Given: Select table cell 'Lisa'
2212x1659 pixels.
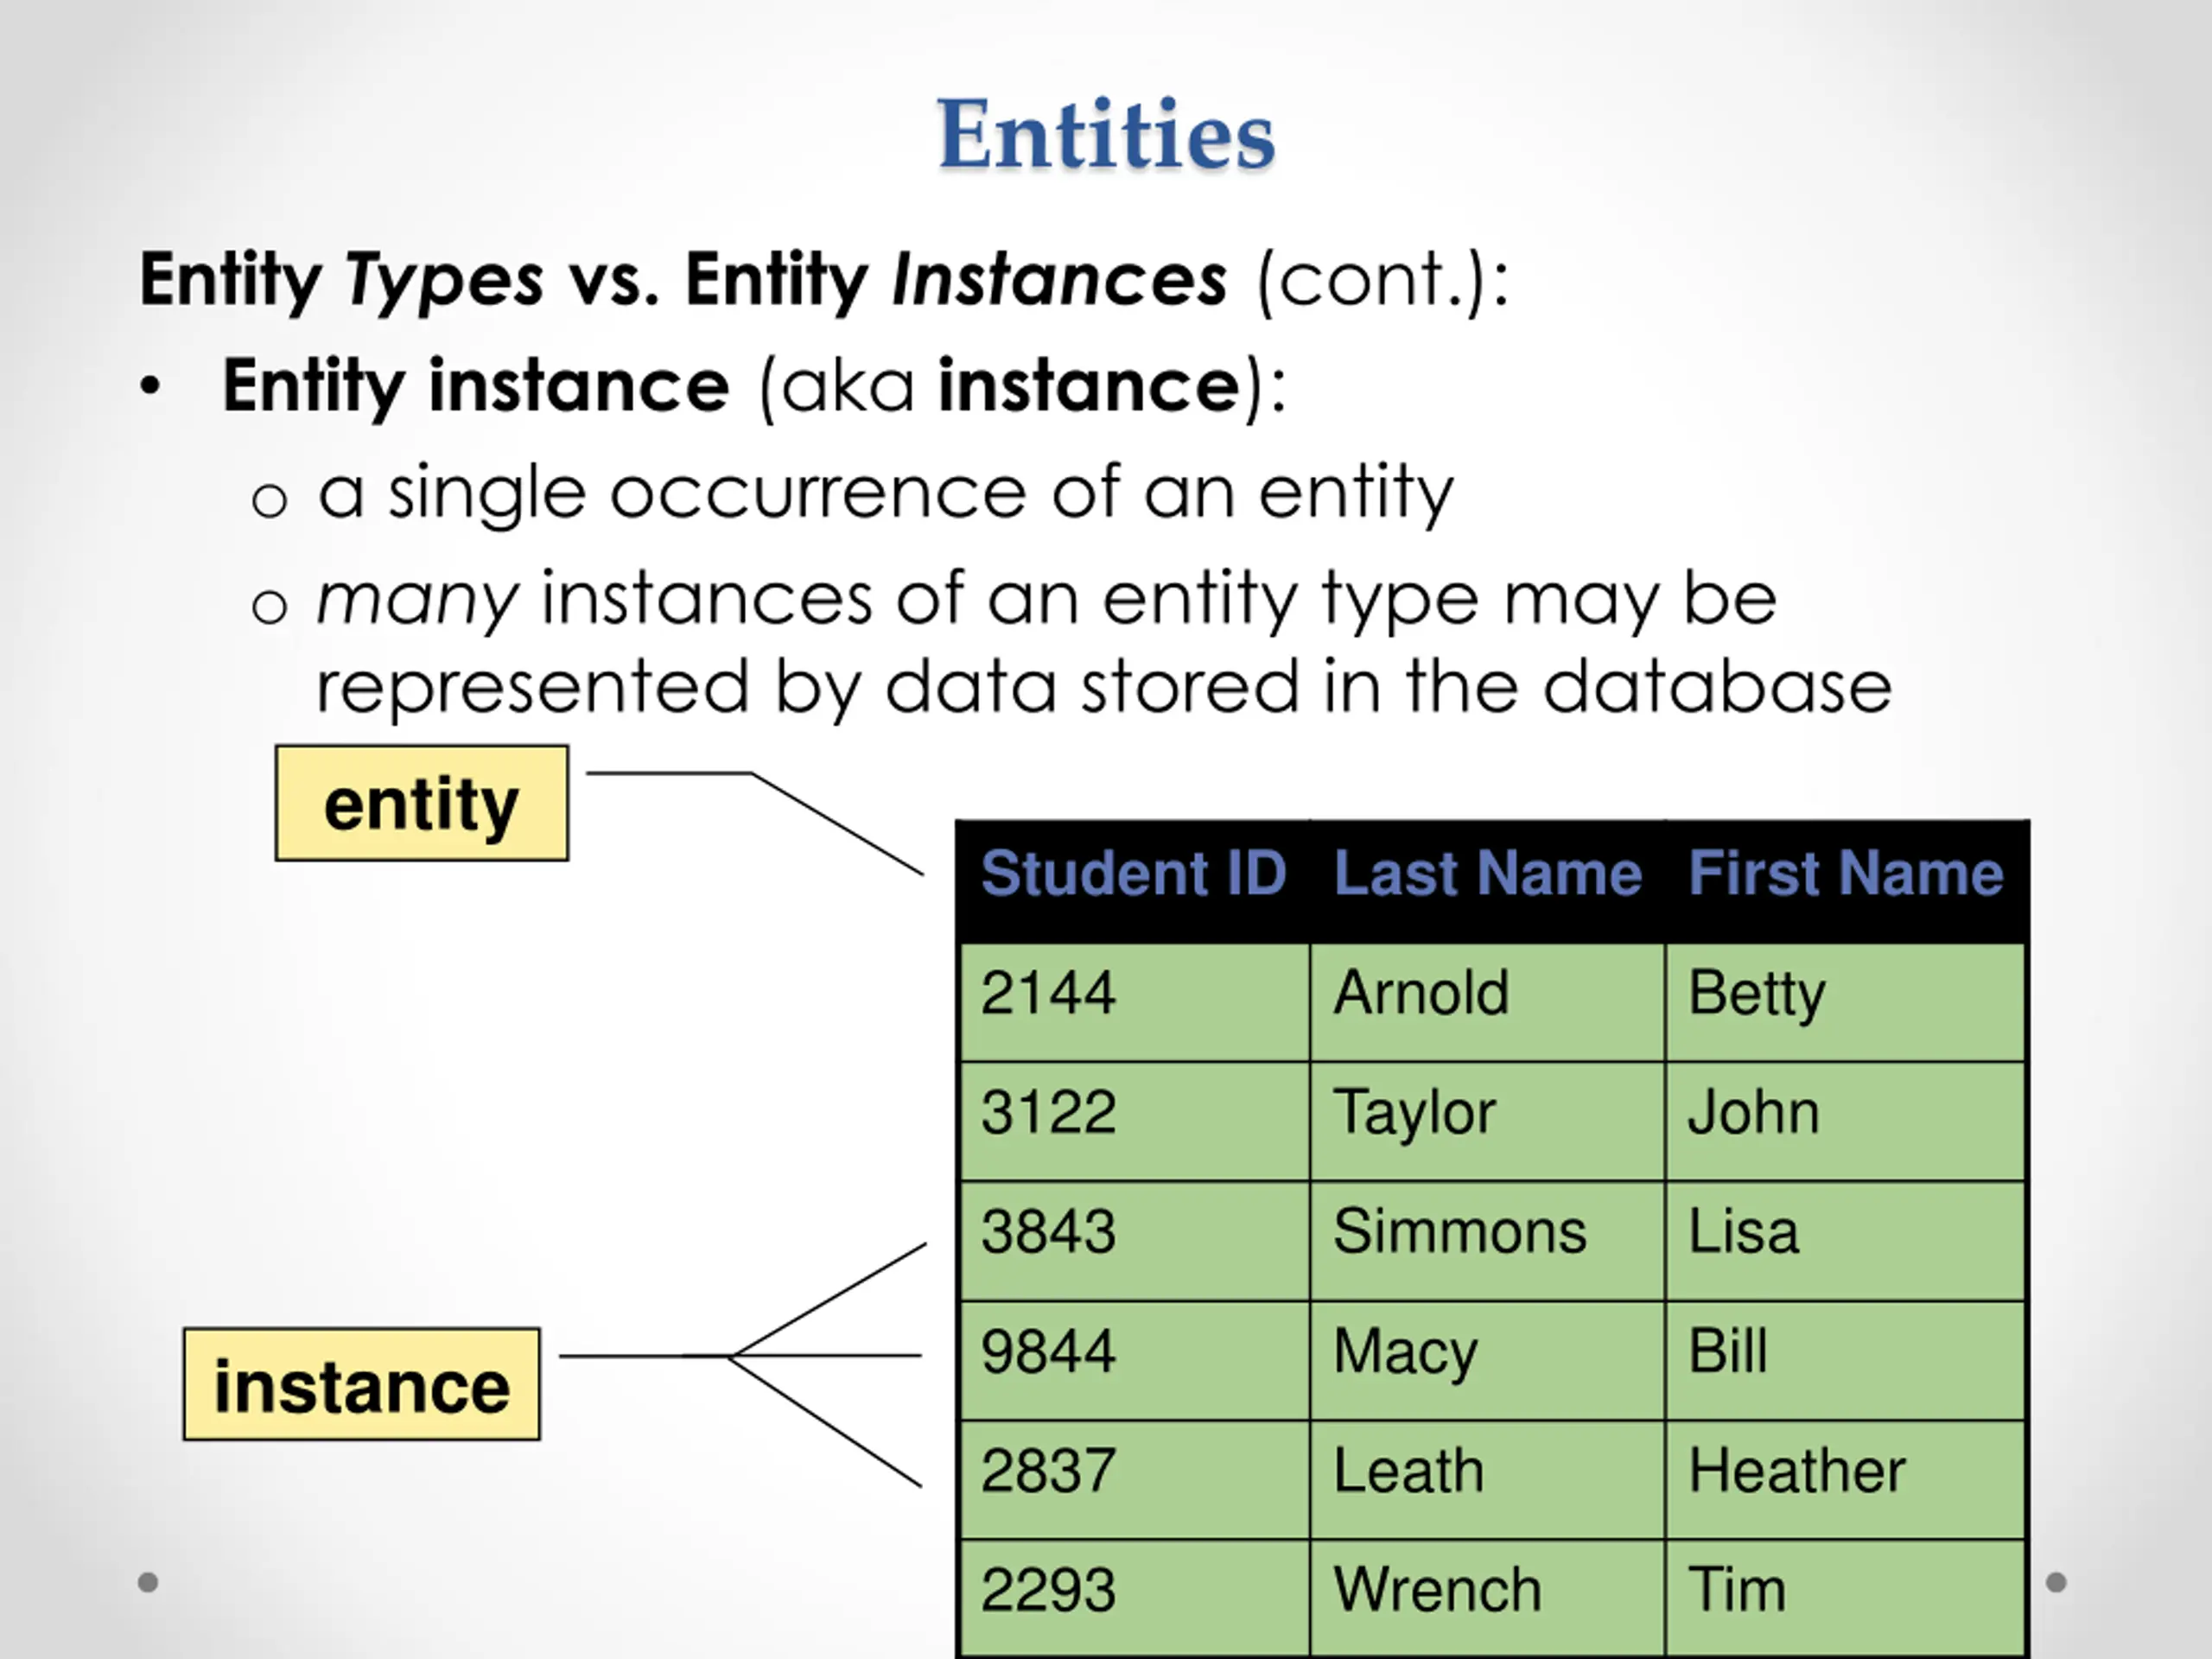Looking at the screenshot, I should pyautogui.click(x=1846, y=1241).
